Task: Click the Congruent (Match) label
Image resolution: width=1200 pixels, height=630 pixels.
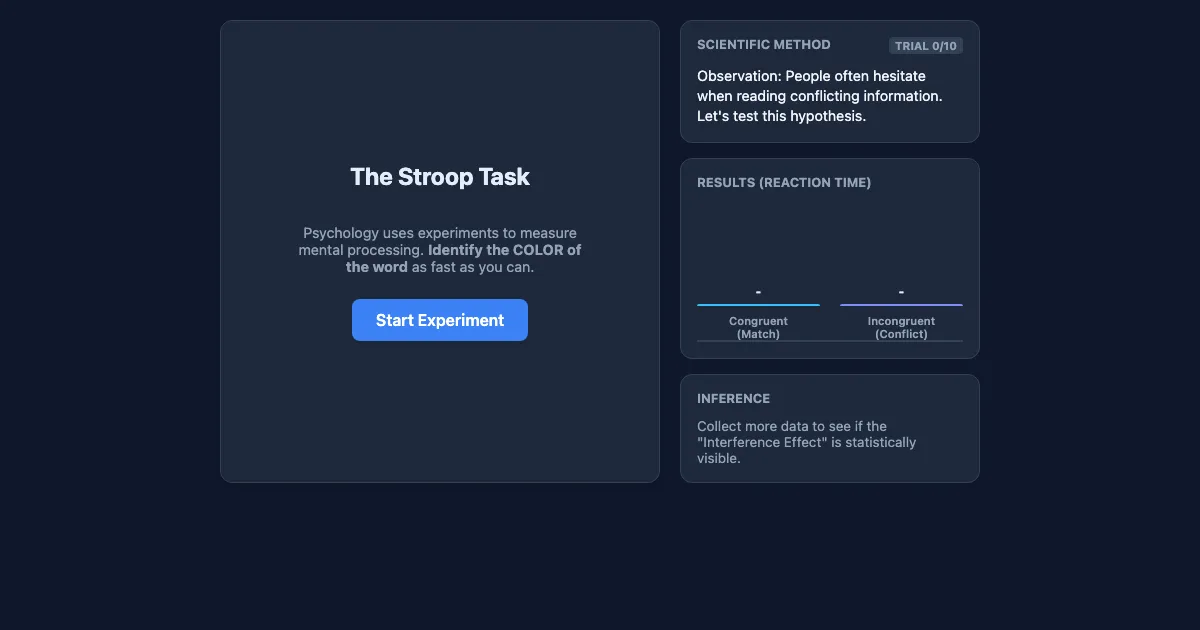Action: pyautogui.click(x=758, y=328)
